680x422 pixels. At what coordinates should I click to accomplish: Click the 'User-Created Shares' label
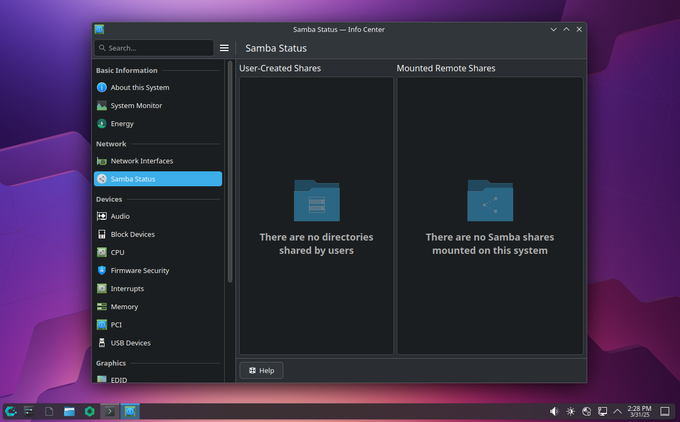[280, 69]
